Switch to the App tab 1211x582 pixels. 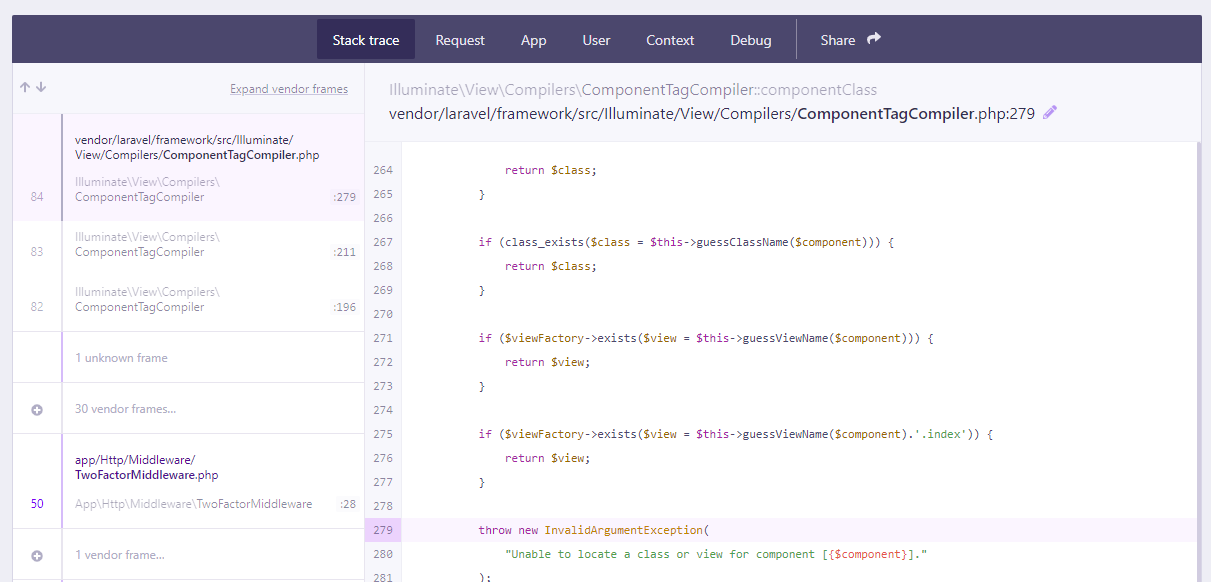(x=533, y=40)
